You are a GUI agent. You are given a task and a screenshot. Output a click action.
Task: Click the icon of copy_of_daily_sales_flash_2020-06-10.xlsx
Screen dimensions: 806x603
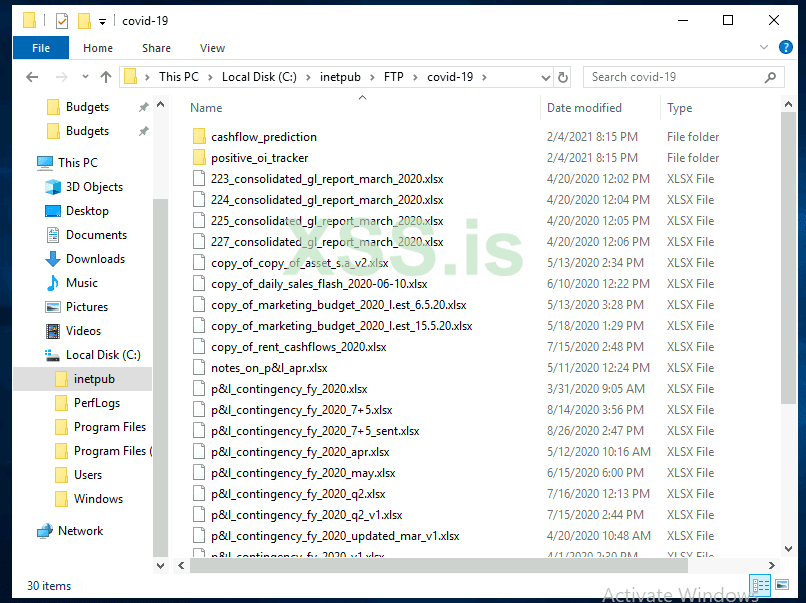point(199,284)
